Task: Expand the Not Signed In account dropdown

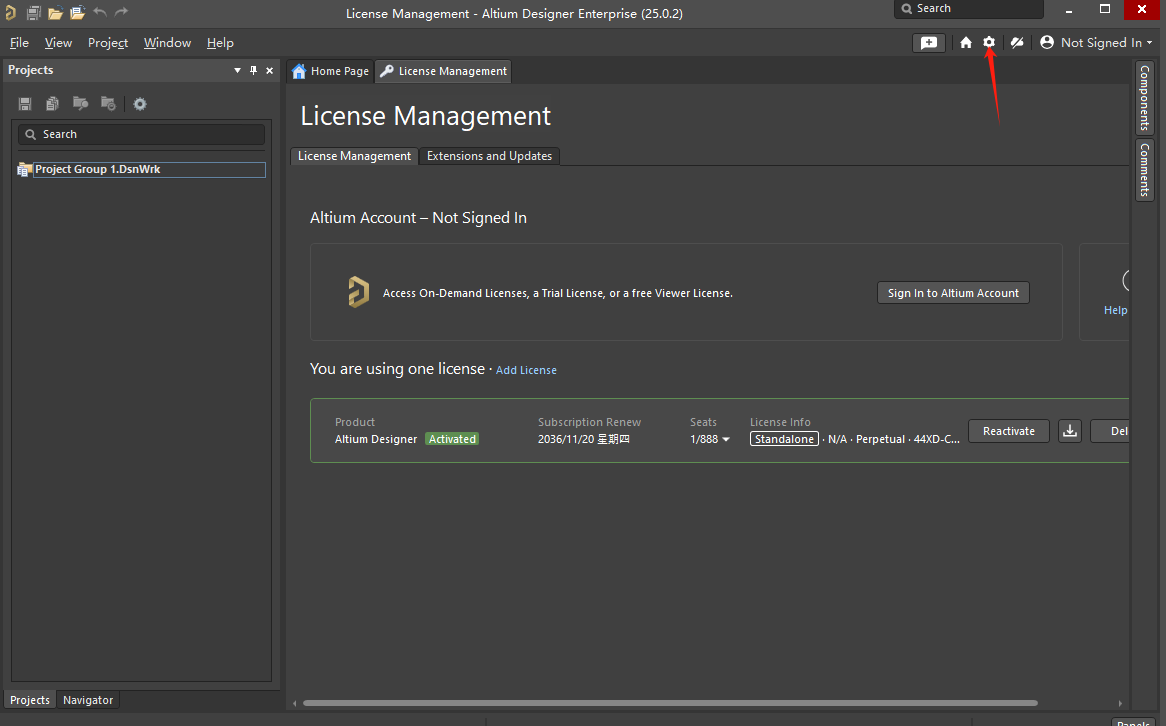Action: (1097, 43)
